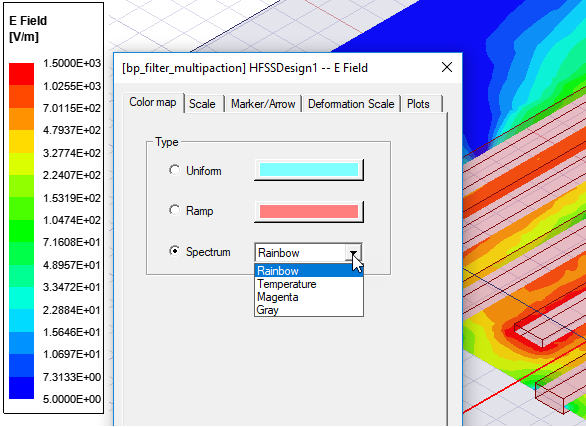Click legend value 1.0474E+02
The width and height of the screenshot is (586, 427).
click(72, 220)
